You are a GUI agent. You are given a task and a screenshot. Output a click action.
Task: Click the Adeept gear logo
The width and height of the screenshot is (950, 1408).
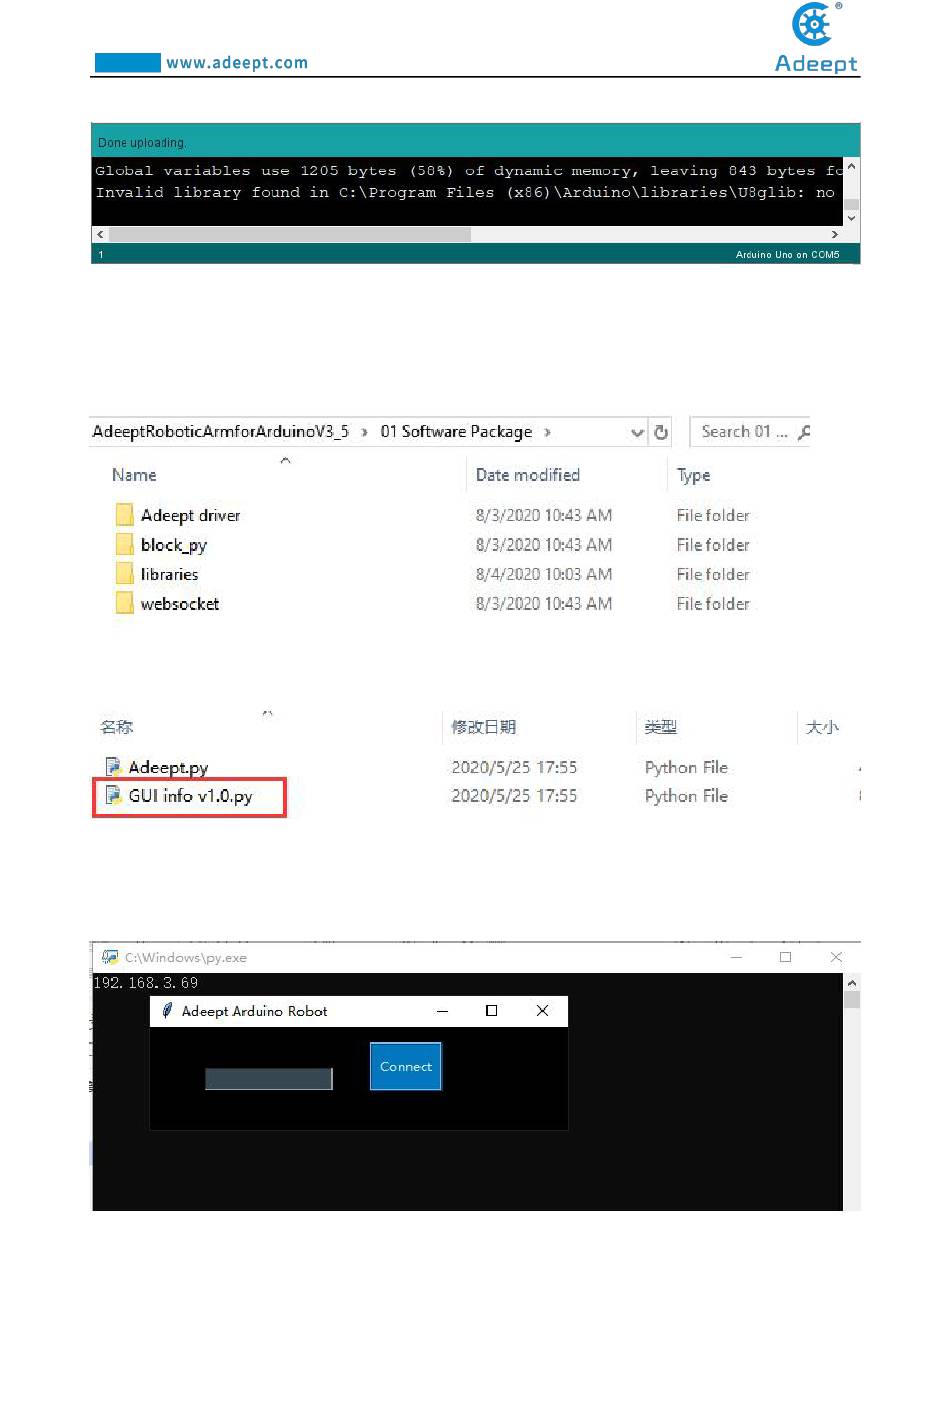[x=815, y=25]
